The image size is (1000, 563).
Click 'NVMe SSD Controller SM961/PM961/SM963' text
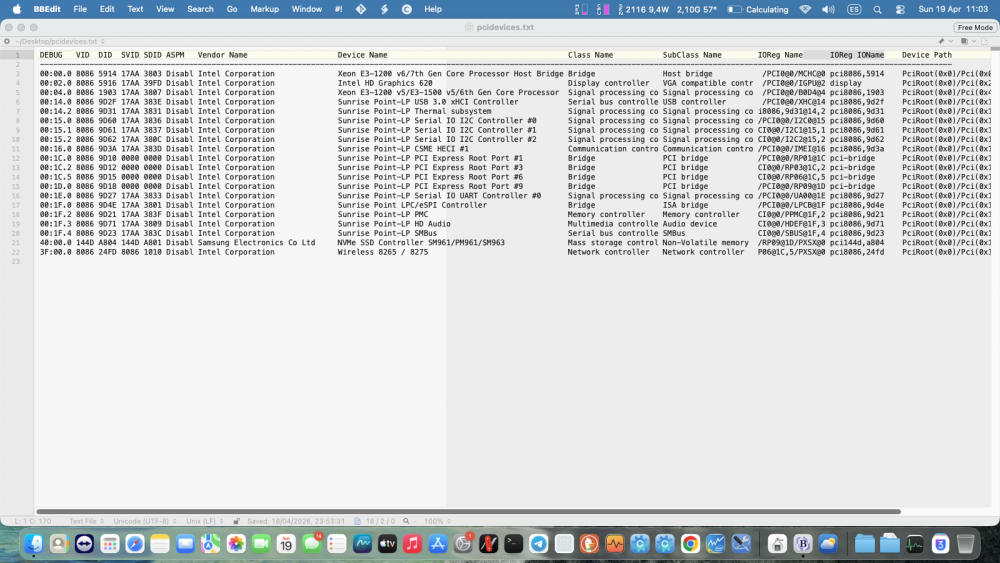421,242
